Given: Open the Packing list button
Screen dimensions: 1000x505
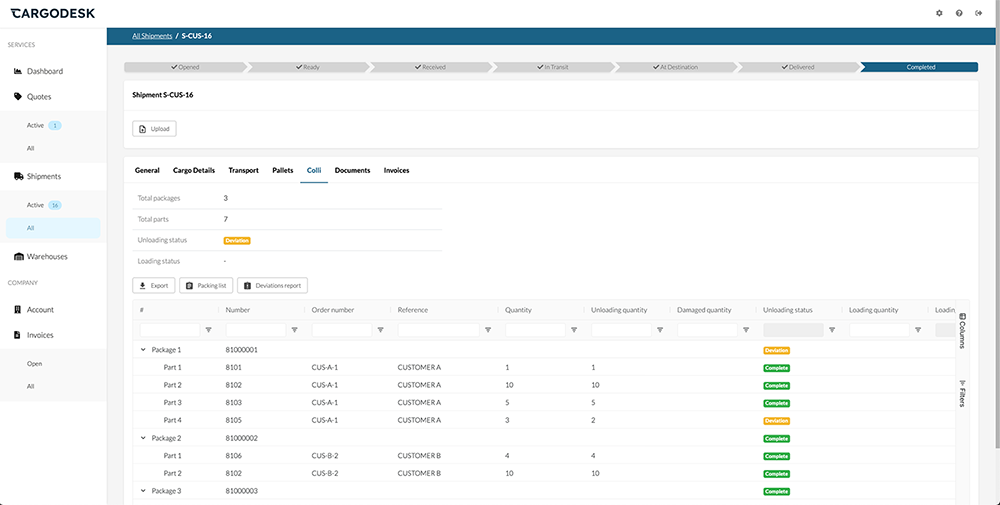Looking at the screenshot, I should [x=206, y=286].
